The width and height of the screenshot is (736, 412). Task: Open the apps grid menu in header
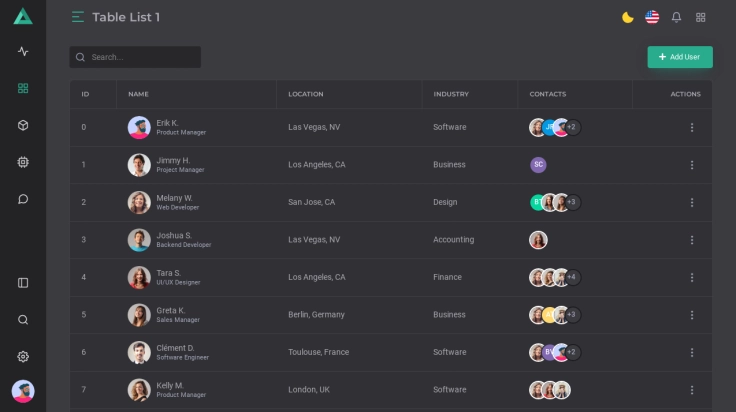pos(701,17)
